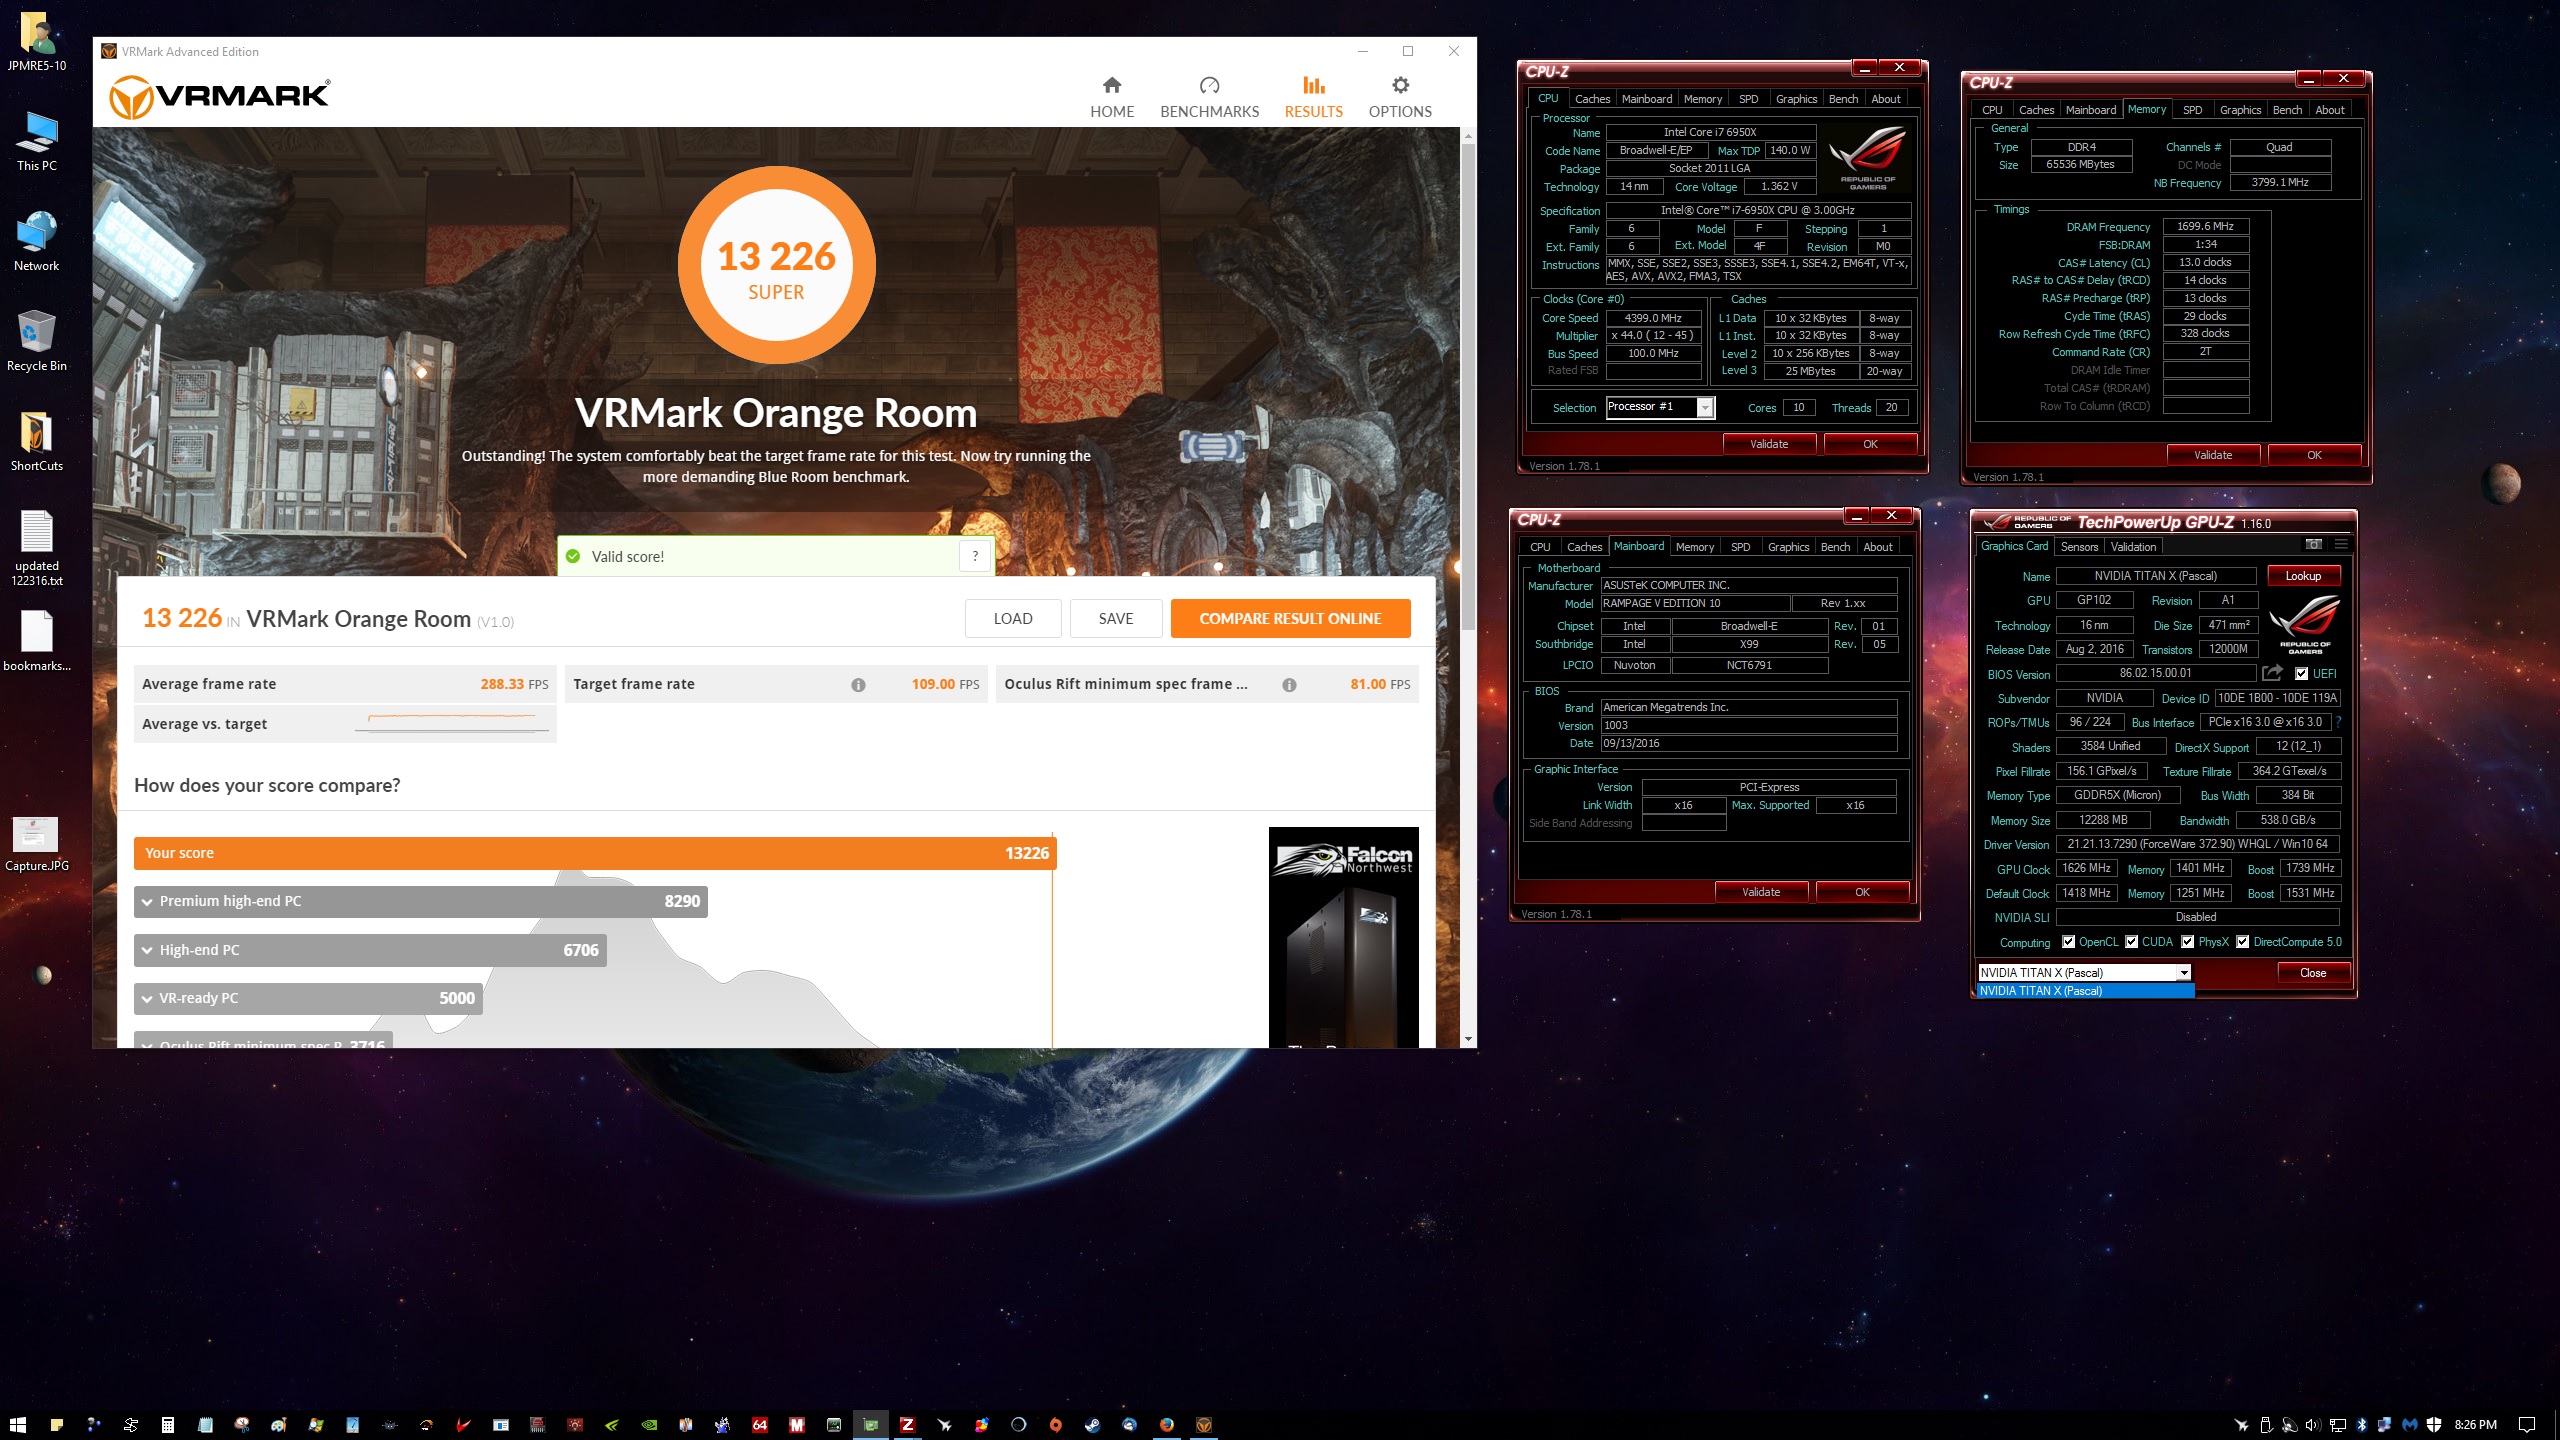This screenshot has width=2560, height=1440.
Task: Toggle the DirectCompute 5.0 checkbox
Action: (2243, 942)
